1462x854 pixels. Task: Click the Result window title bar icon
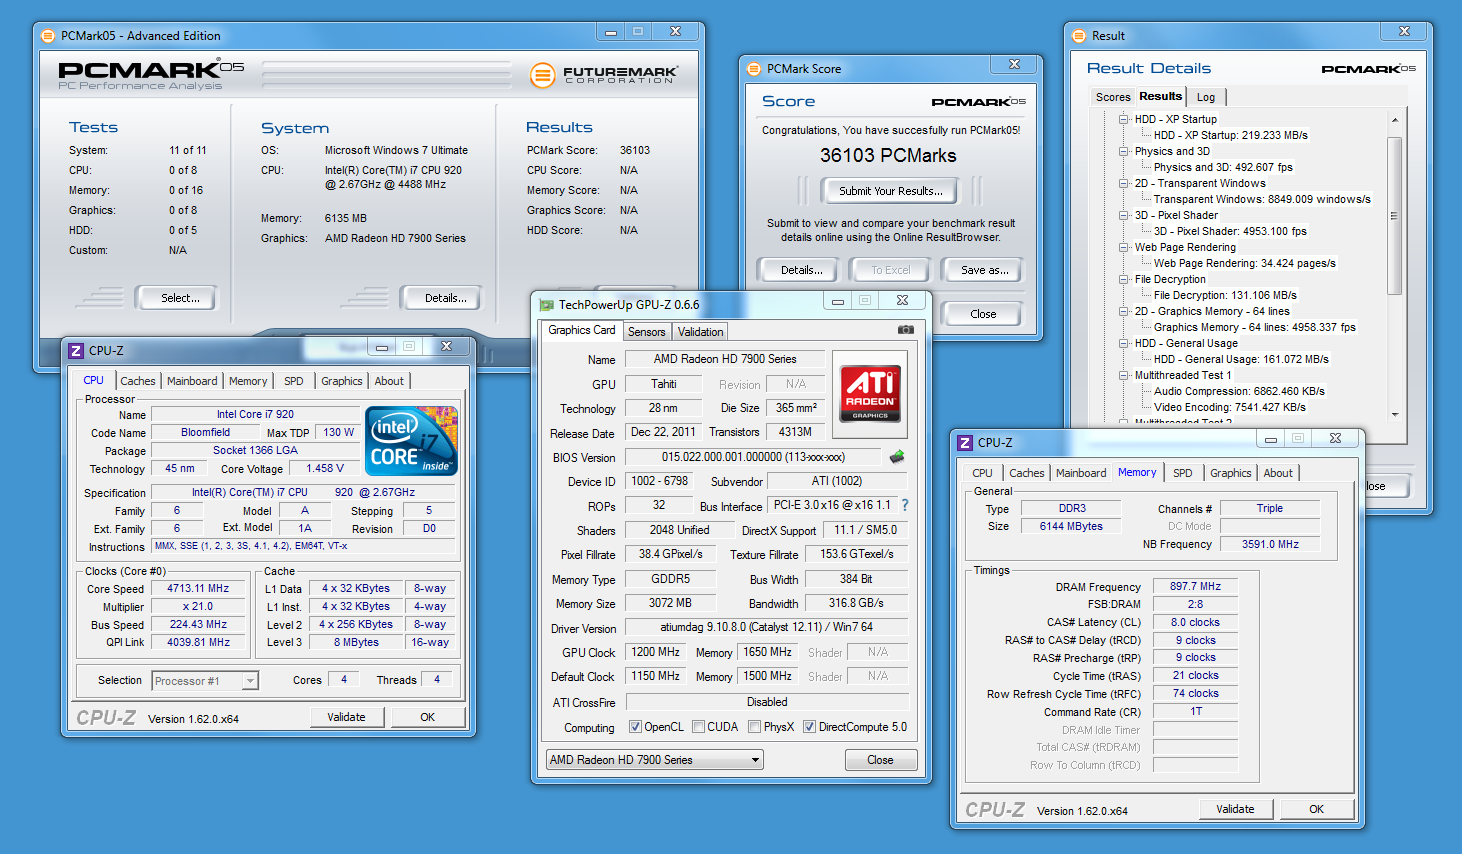click(1078, 36)
